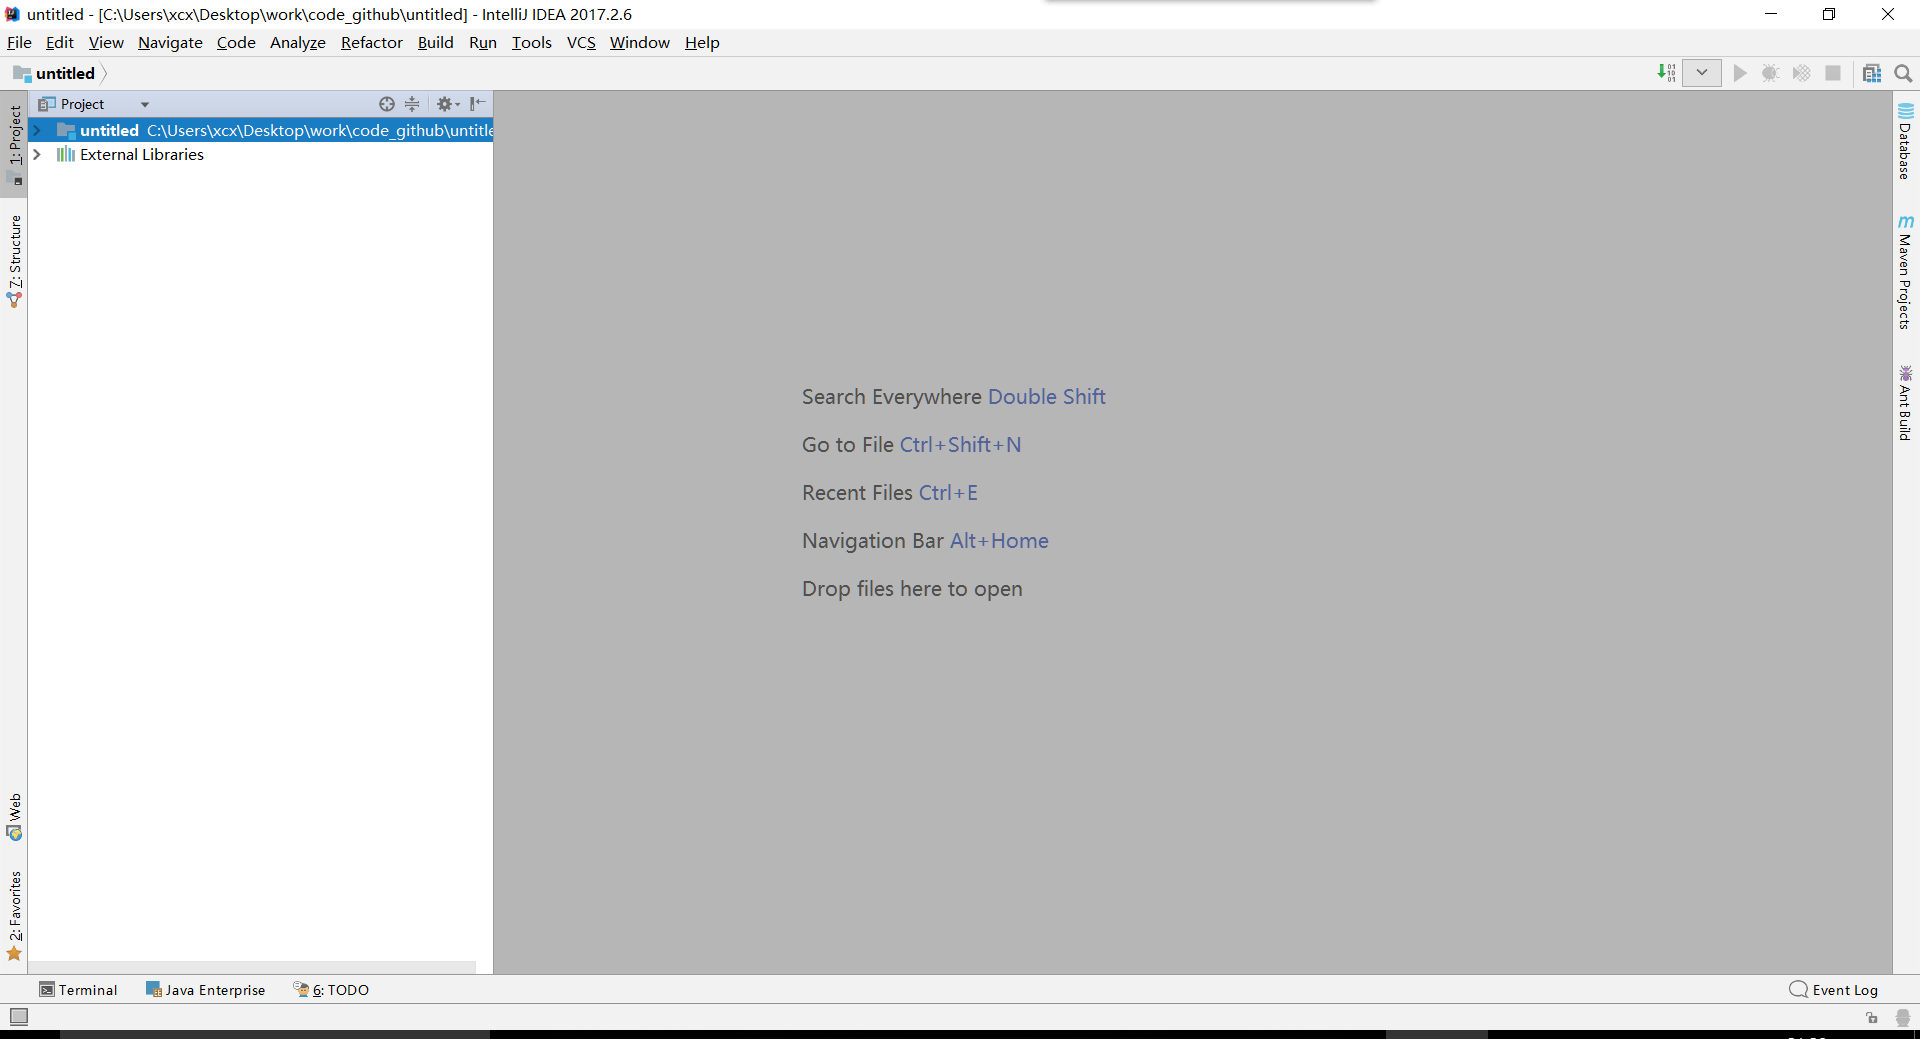This screenshot has height=1039, width=1920.
Task: Open the Navigate menu
Action: point(170,42)
